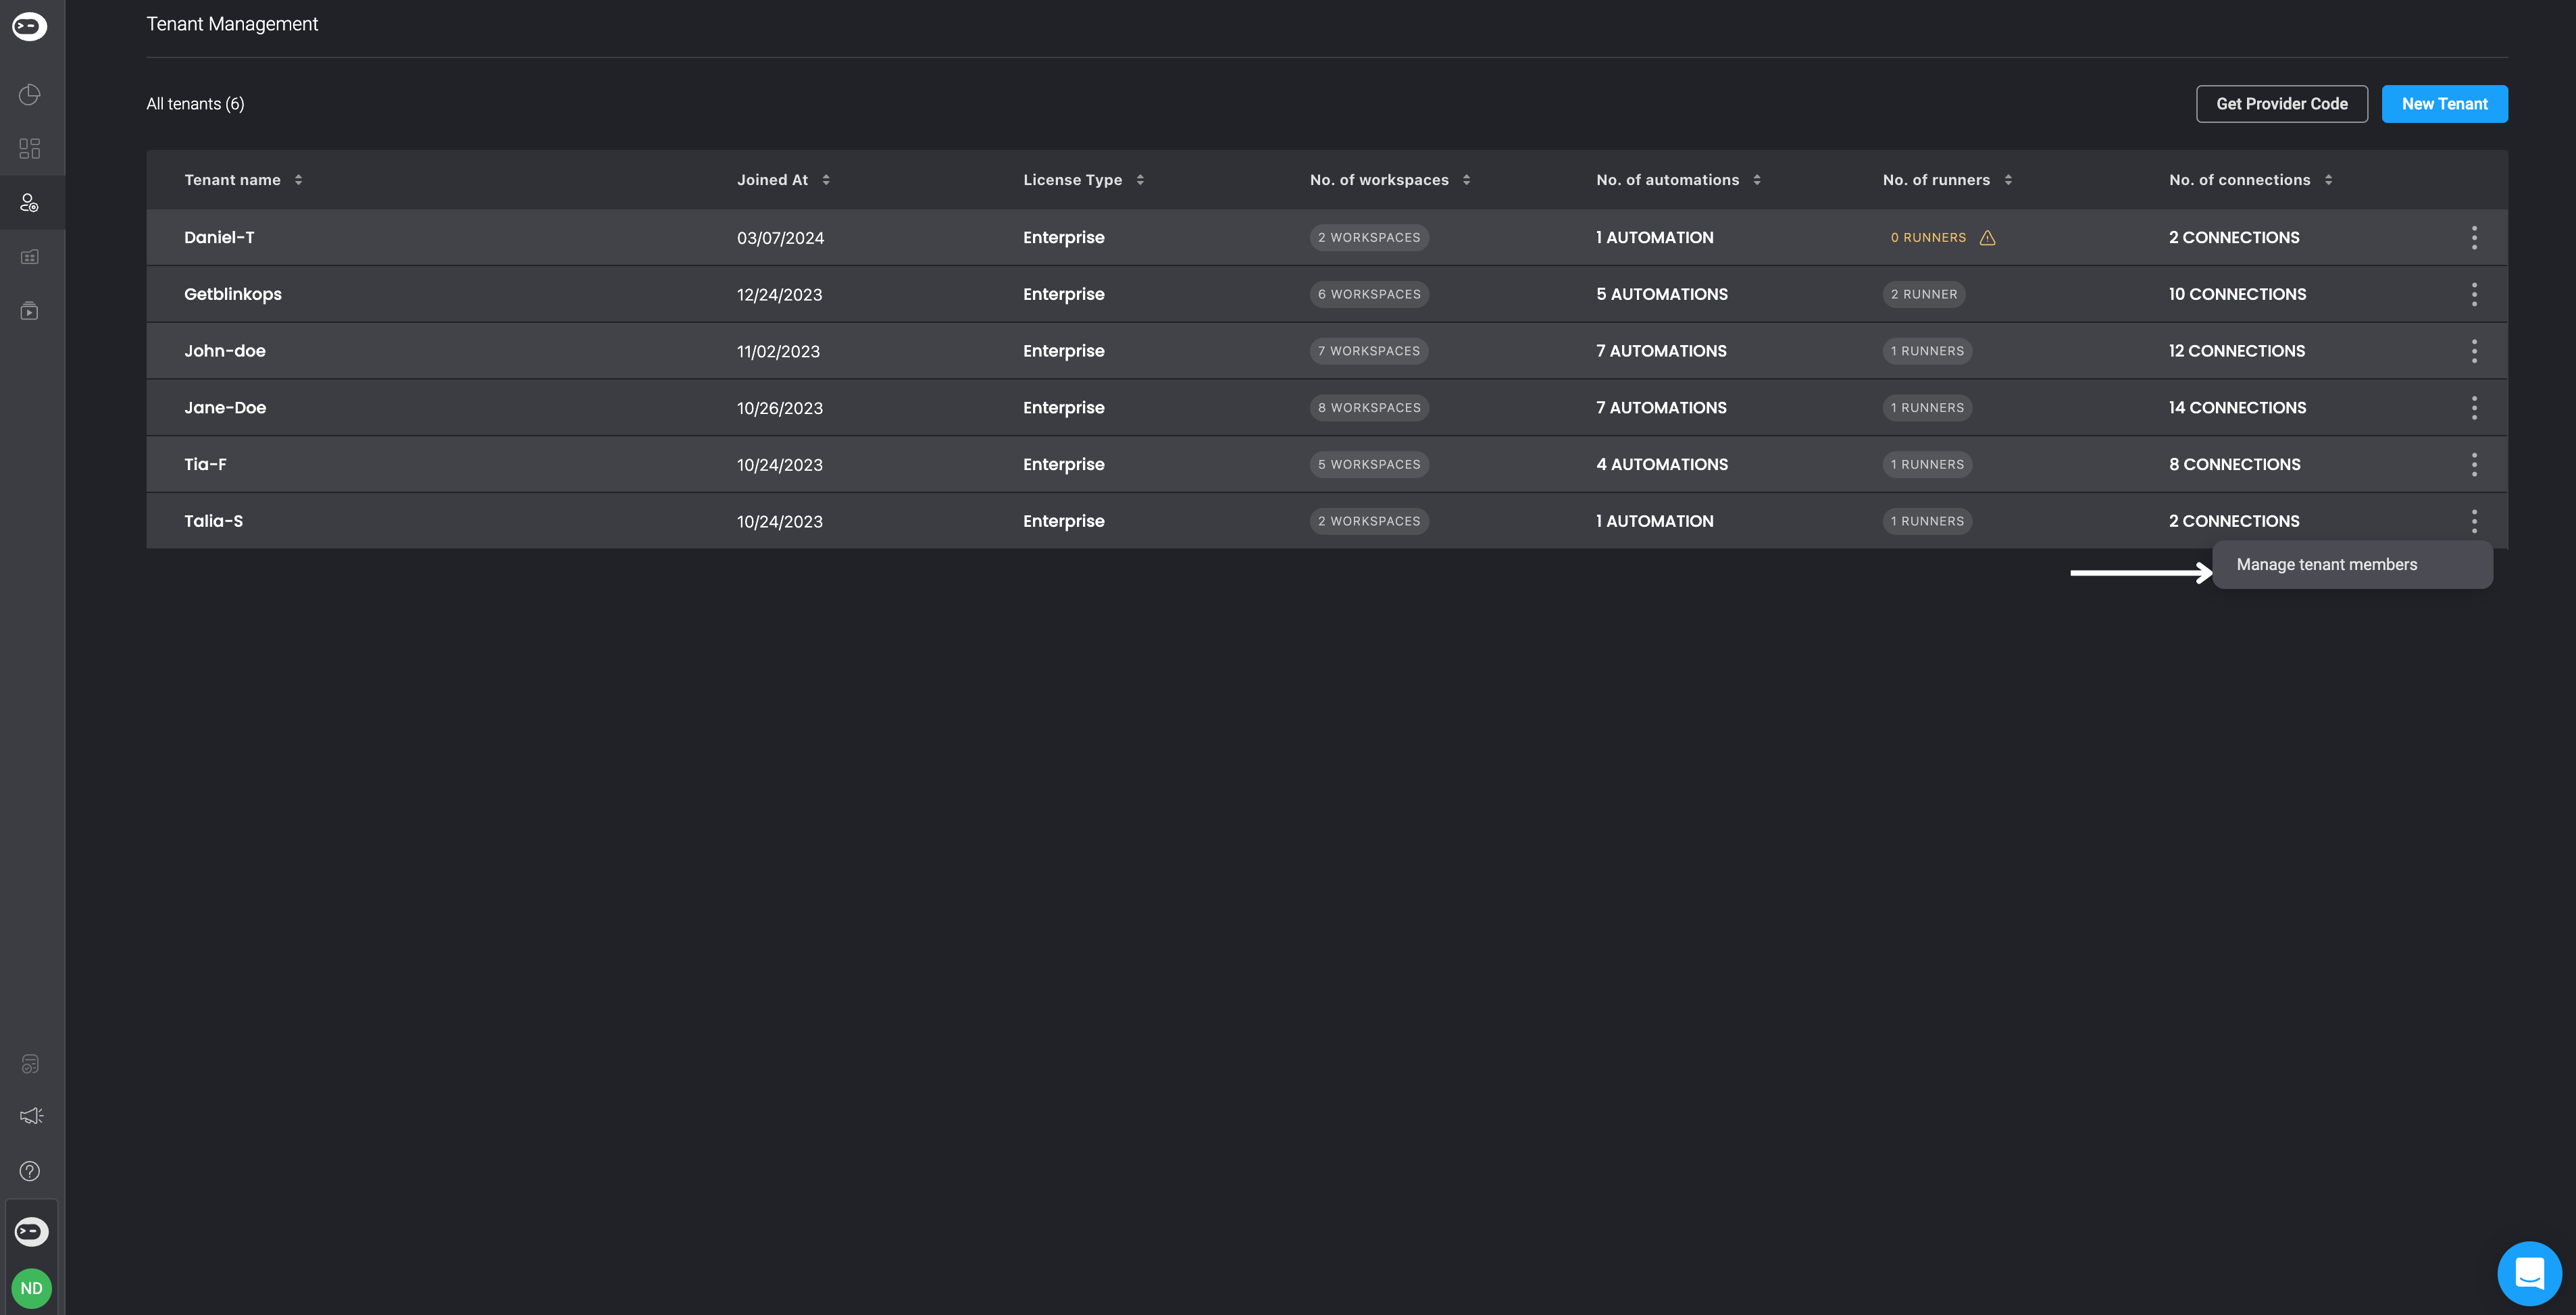Image resolution: width=2576 pixels, height=1315 pixels.
Task: Select the Getblinkops tenant name
Action: tap(233, 294)
